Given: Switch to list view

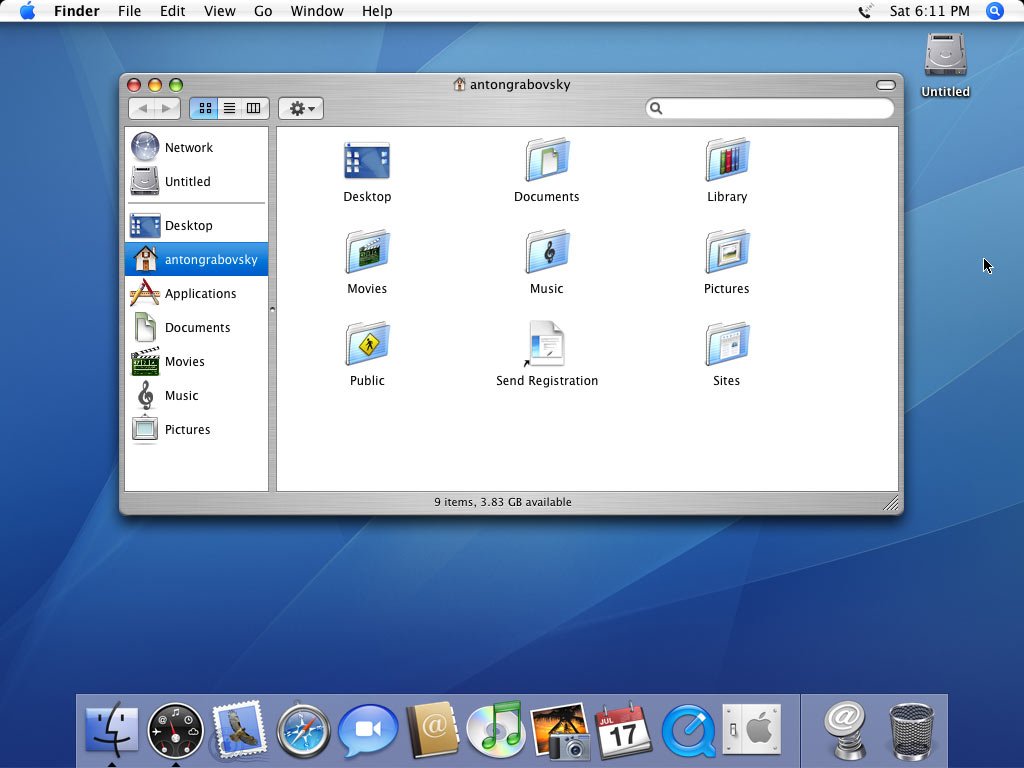Looking at the screenshot, I should point(229,108).
